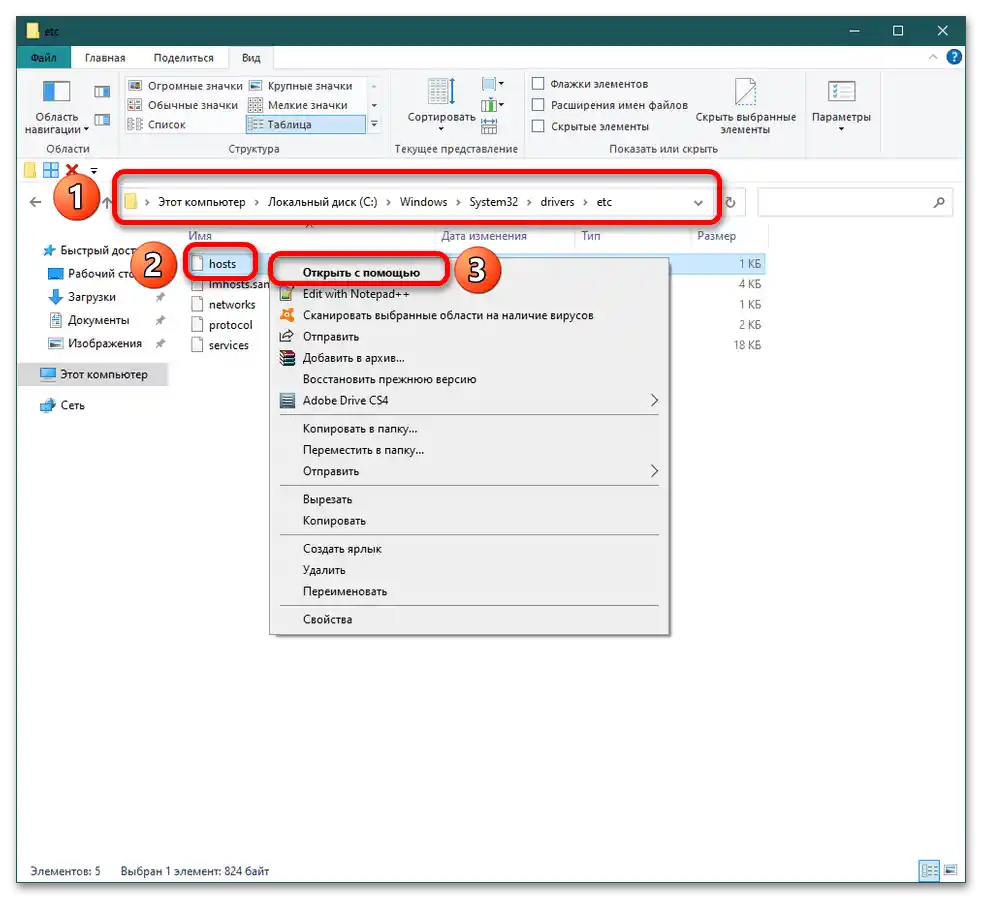Open the Сортировать sort menu
The width and height of the screenshot is (982, 899).
point(442,105)
